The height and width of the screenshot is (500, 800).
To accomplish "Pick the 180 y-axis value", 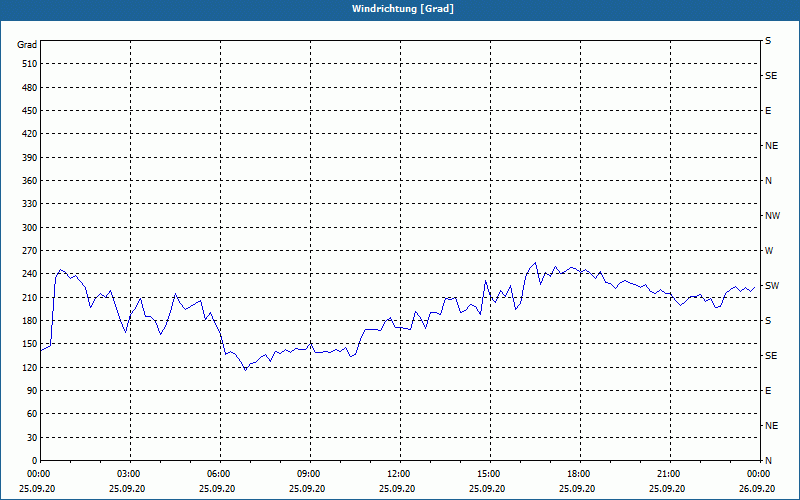I will (x=30, y=321).
